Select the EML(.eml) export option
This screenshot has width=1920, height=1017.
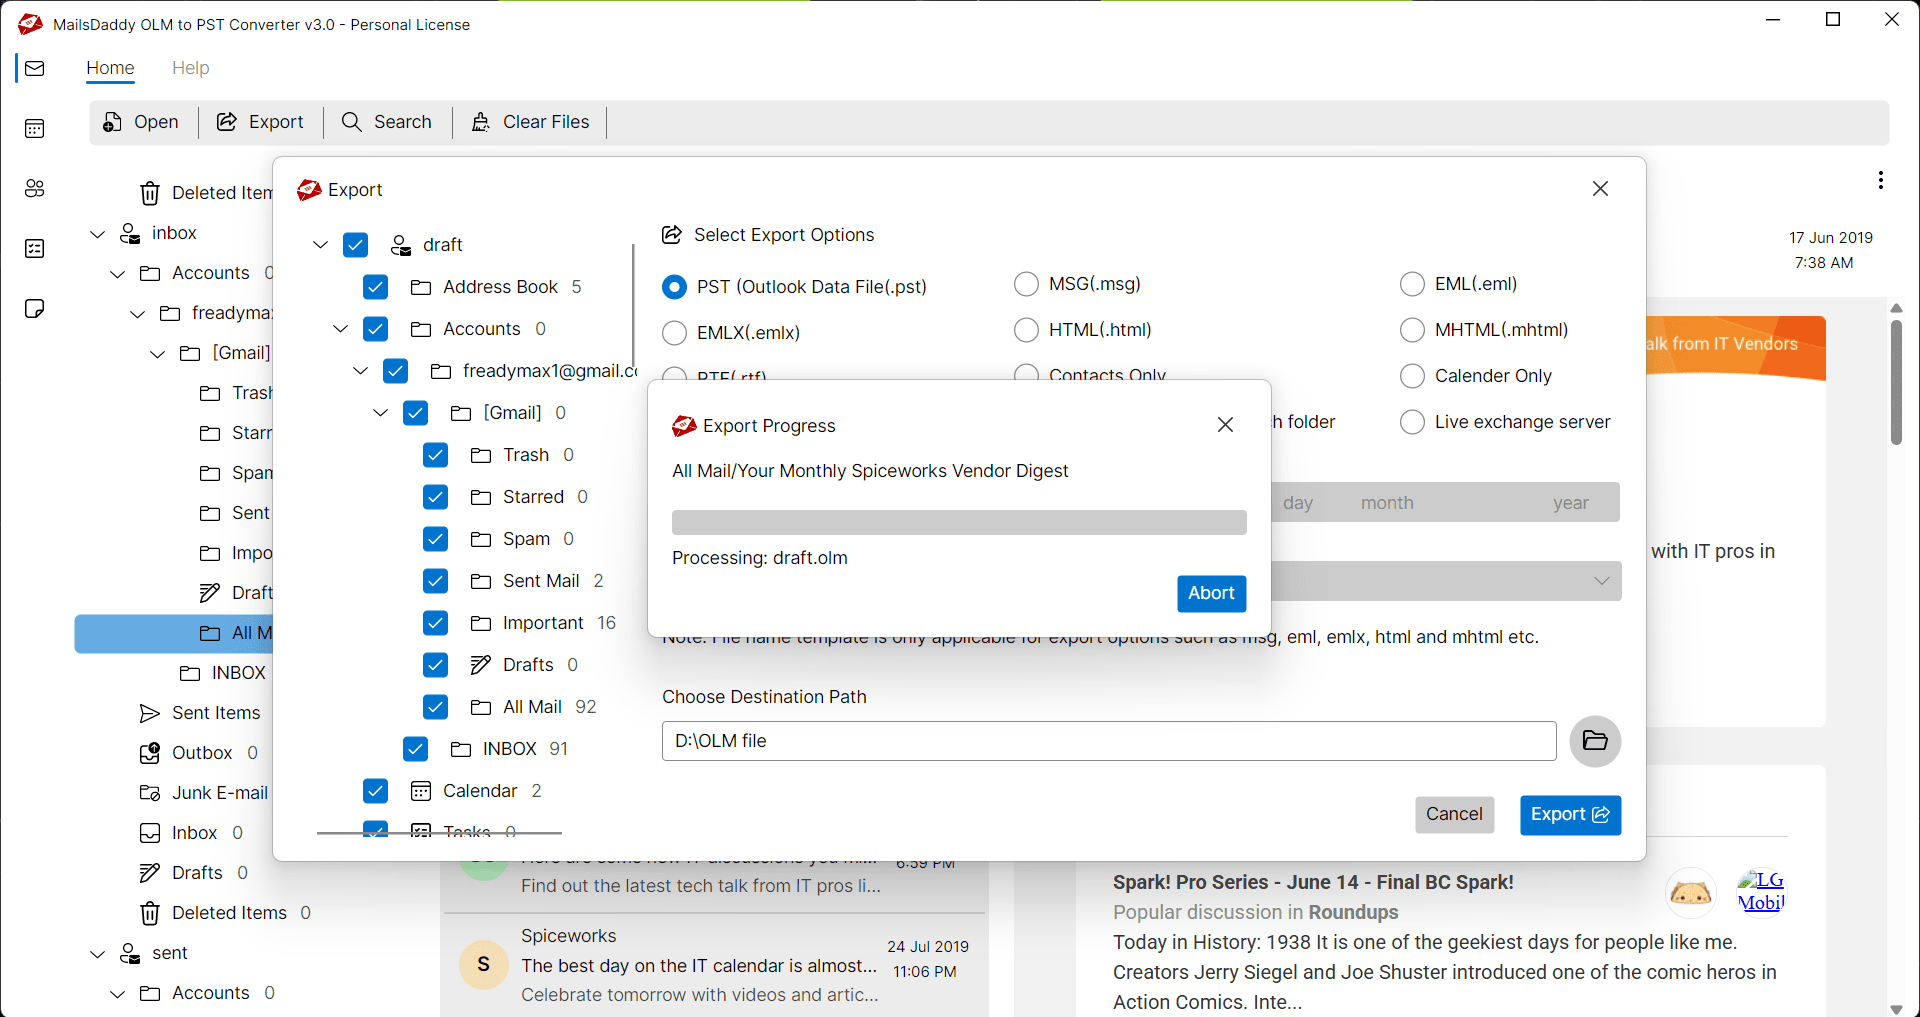click(1413, 284)
